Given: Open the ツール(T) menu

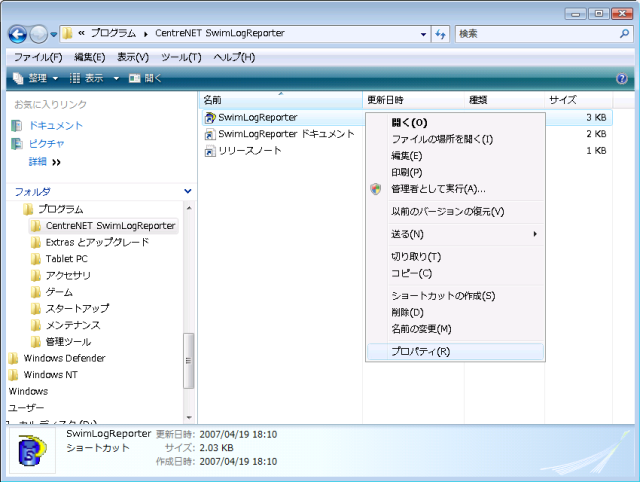Looking at the screenshot, I should (181, 57).
